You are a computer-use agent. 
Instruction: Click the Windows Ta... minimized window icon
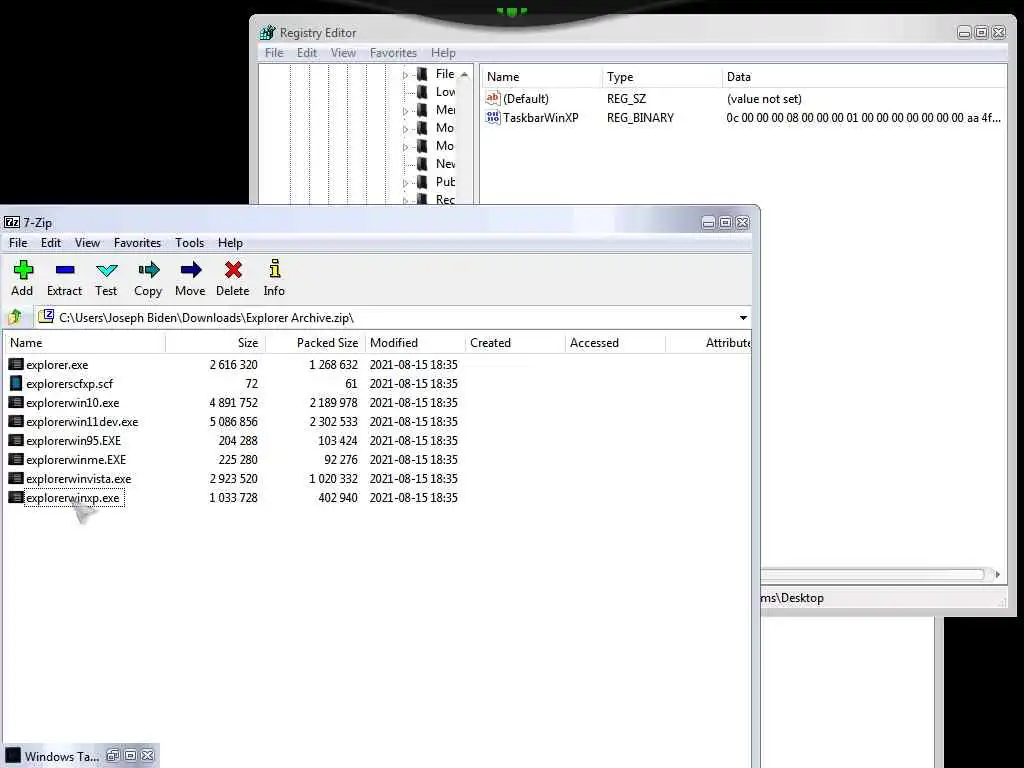[x=12, y=756]
